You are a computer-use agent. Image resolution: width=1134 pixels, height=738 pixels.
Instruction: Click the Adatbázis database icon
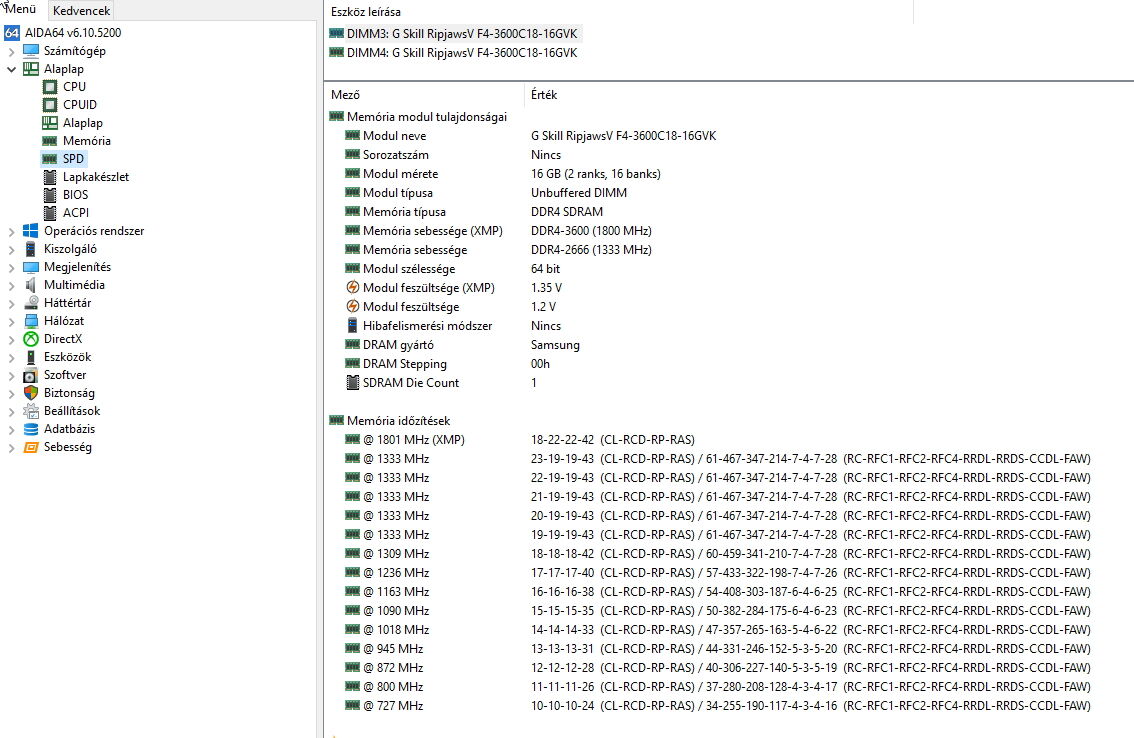[30, 429]
